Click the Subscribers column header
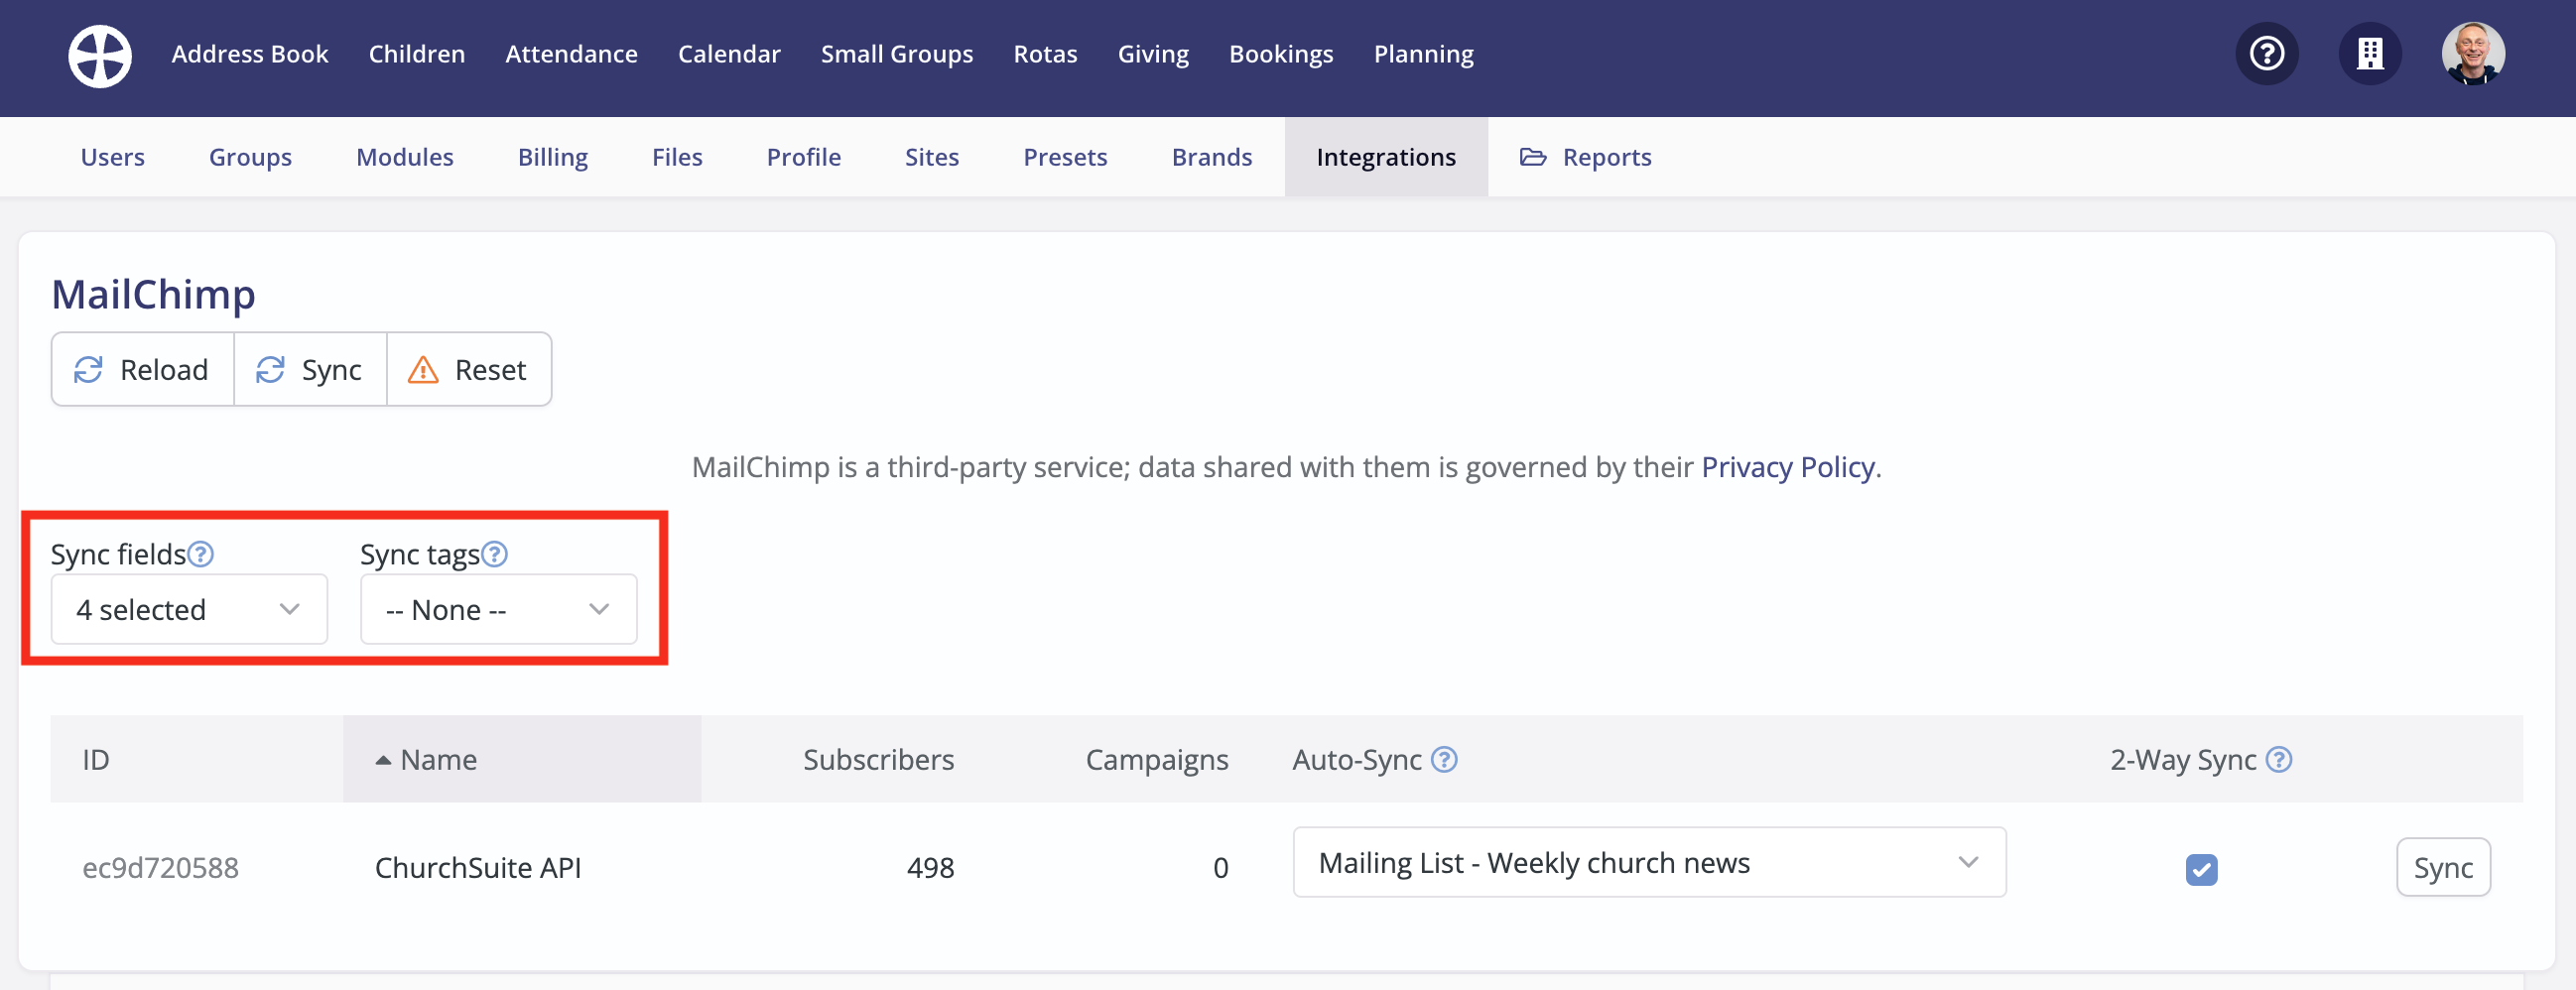 (878, 760)
